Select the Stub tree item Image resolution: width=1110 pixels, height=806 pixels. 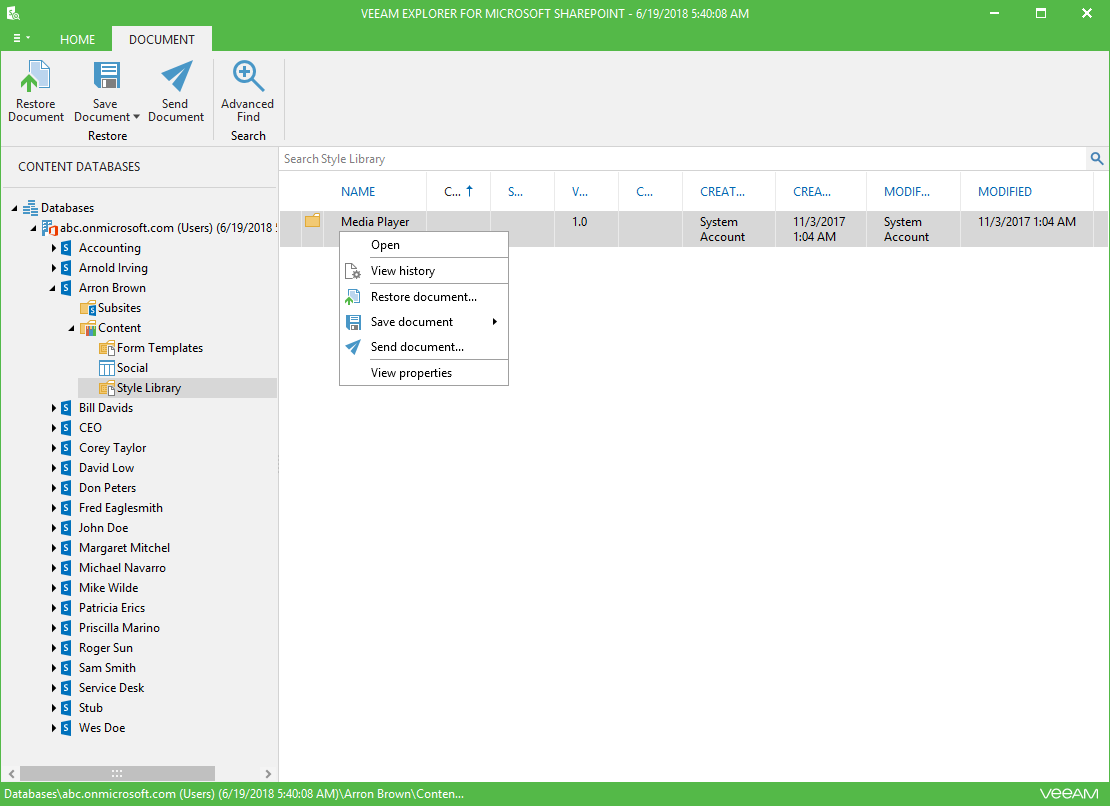(91, 708)
